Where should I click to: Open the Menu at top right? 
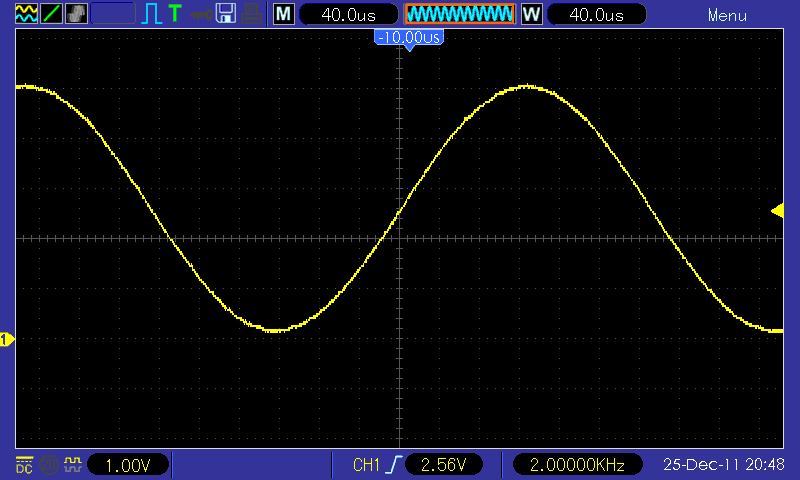tap(727, 15)
